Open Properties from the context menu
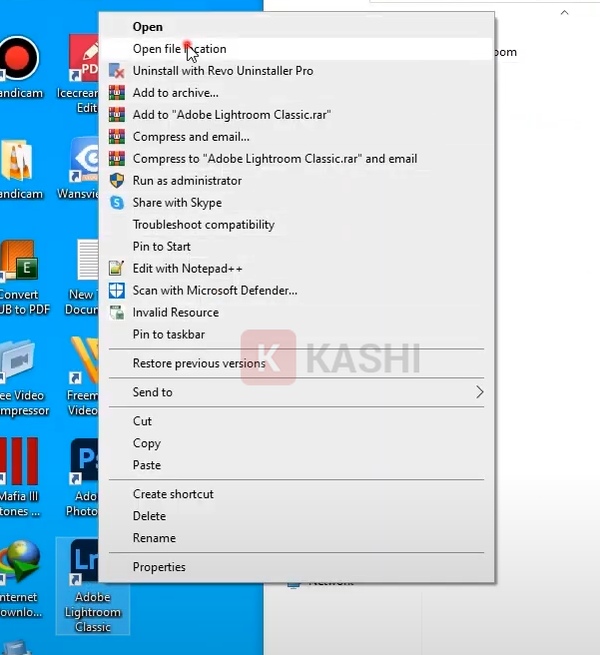The width and height of the screenshot is (600, 655). pyautogui.click(x=159, y=567)
